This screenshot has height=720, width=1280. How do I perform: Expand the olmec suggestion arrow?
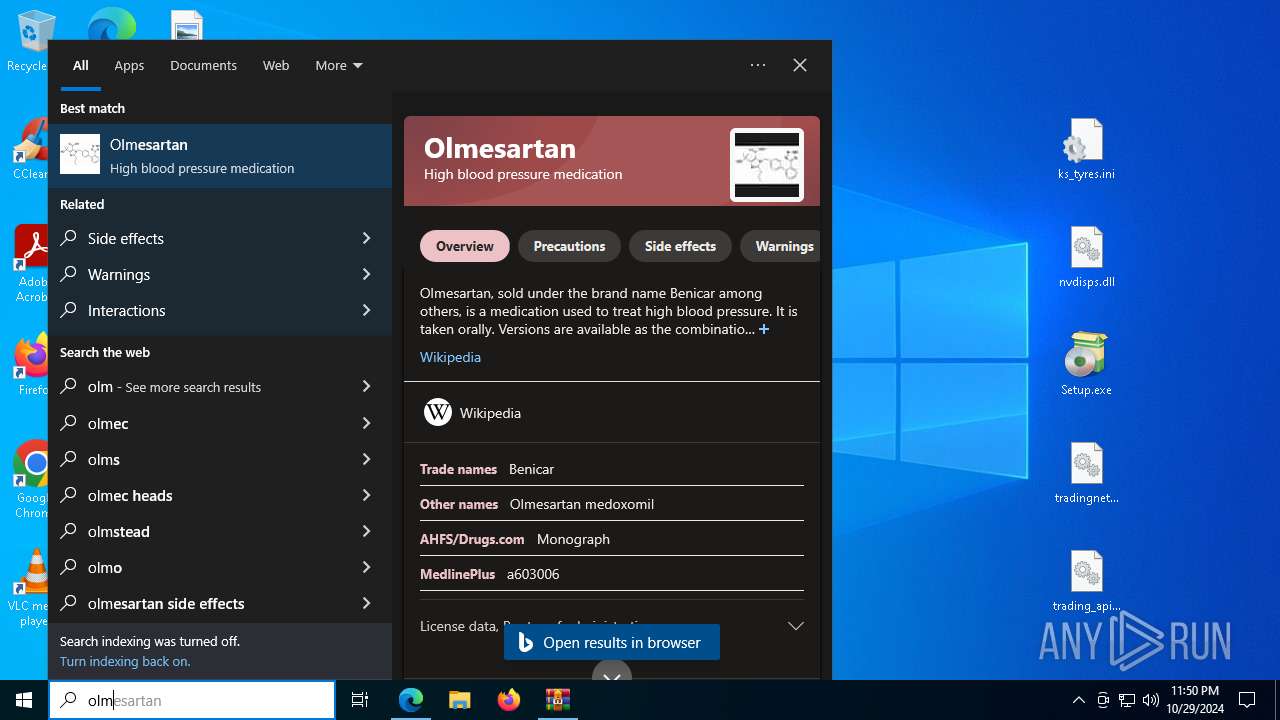pos(366,423)
